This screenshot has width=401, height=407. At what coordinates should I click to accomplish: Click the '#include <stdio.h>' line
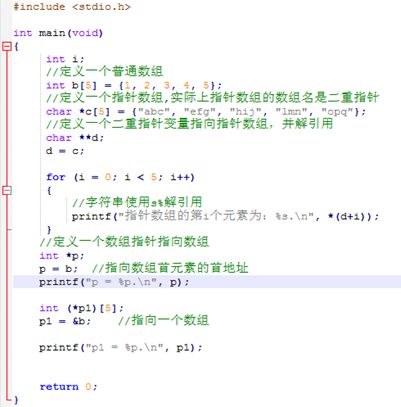click(72, 7)
